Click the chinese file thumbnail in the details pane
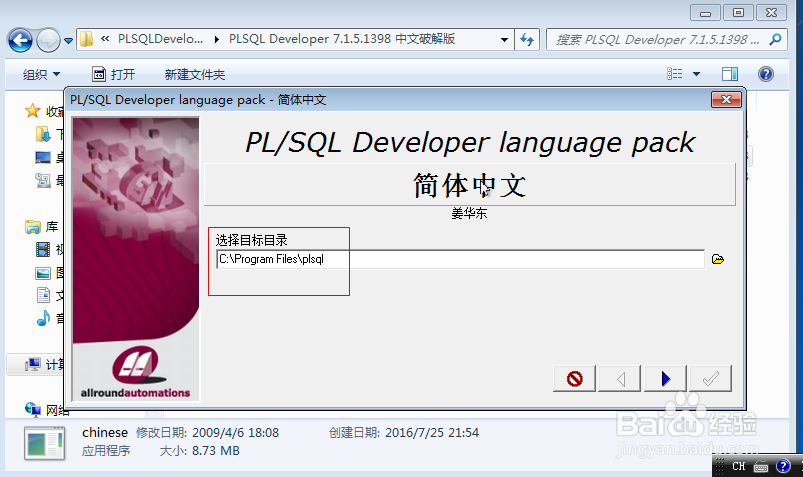Image resolution: width=803 pixels, height=477 pixels. coord(45,443)
